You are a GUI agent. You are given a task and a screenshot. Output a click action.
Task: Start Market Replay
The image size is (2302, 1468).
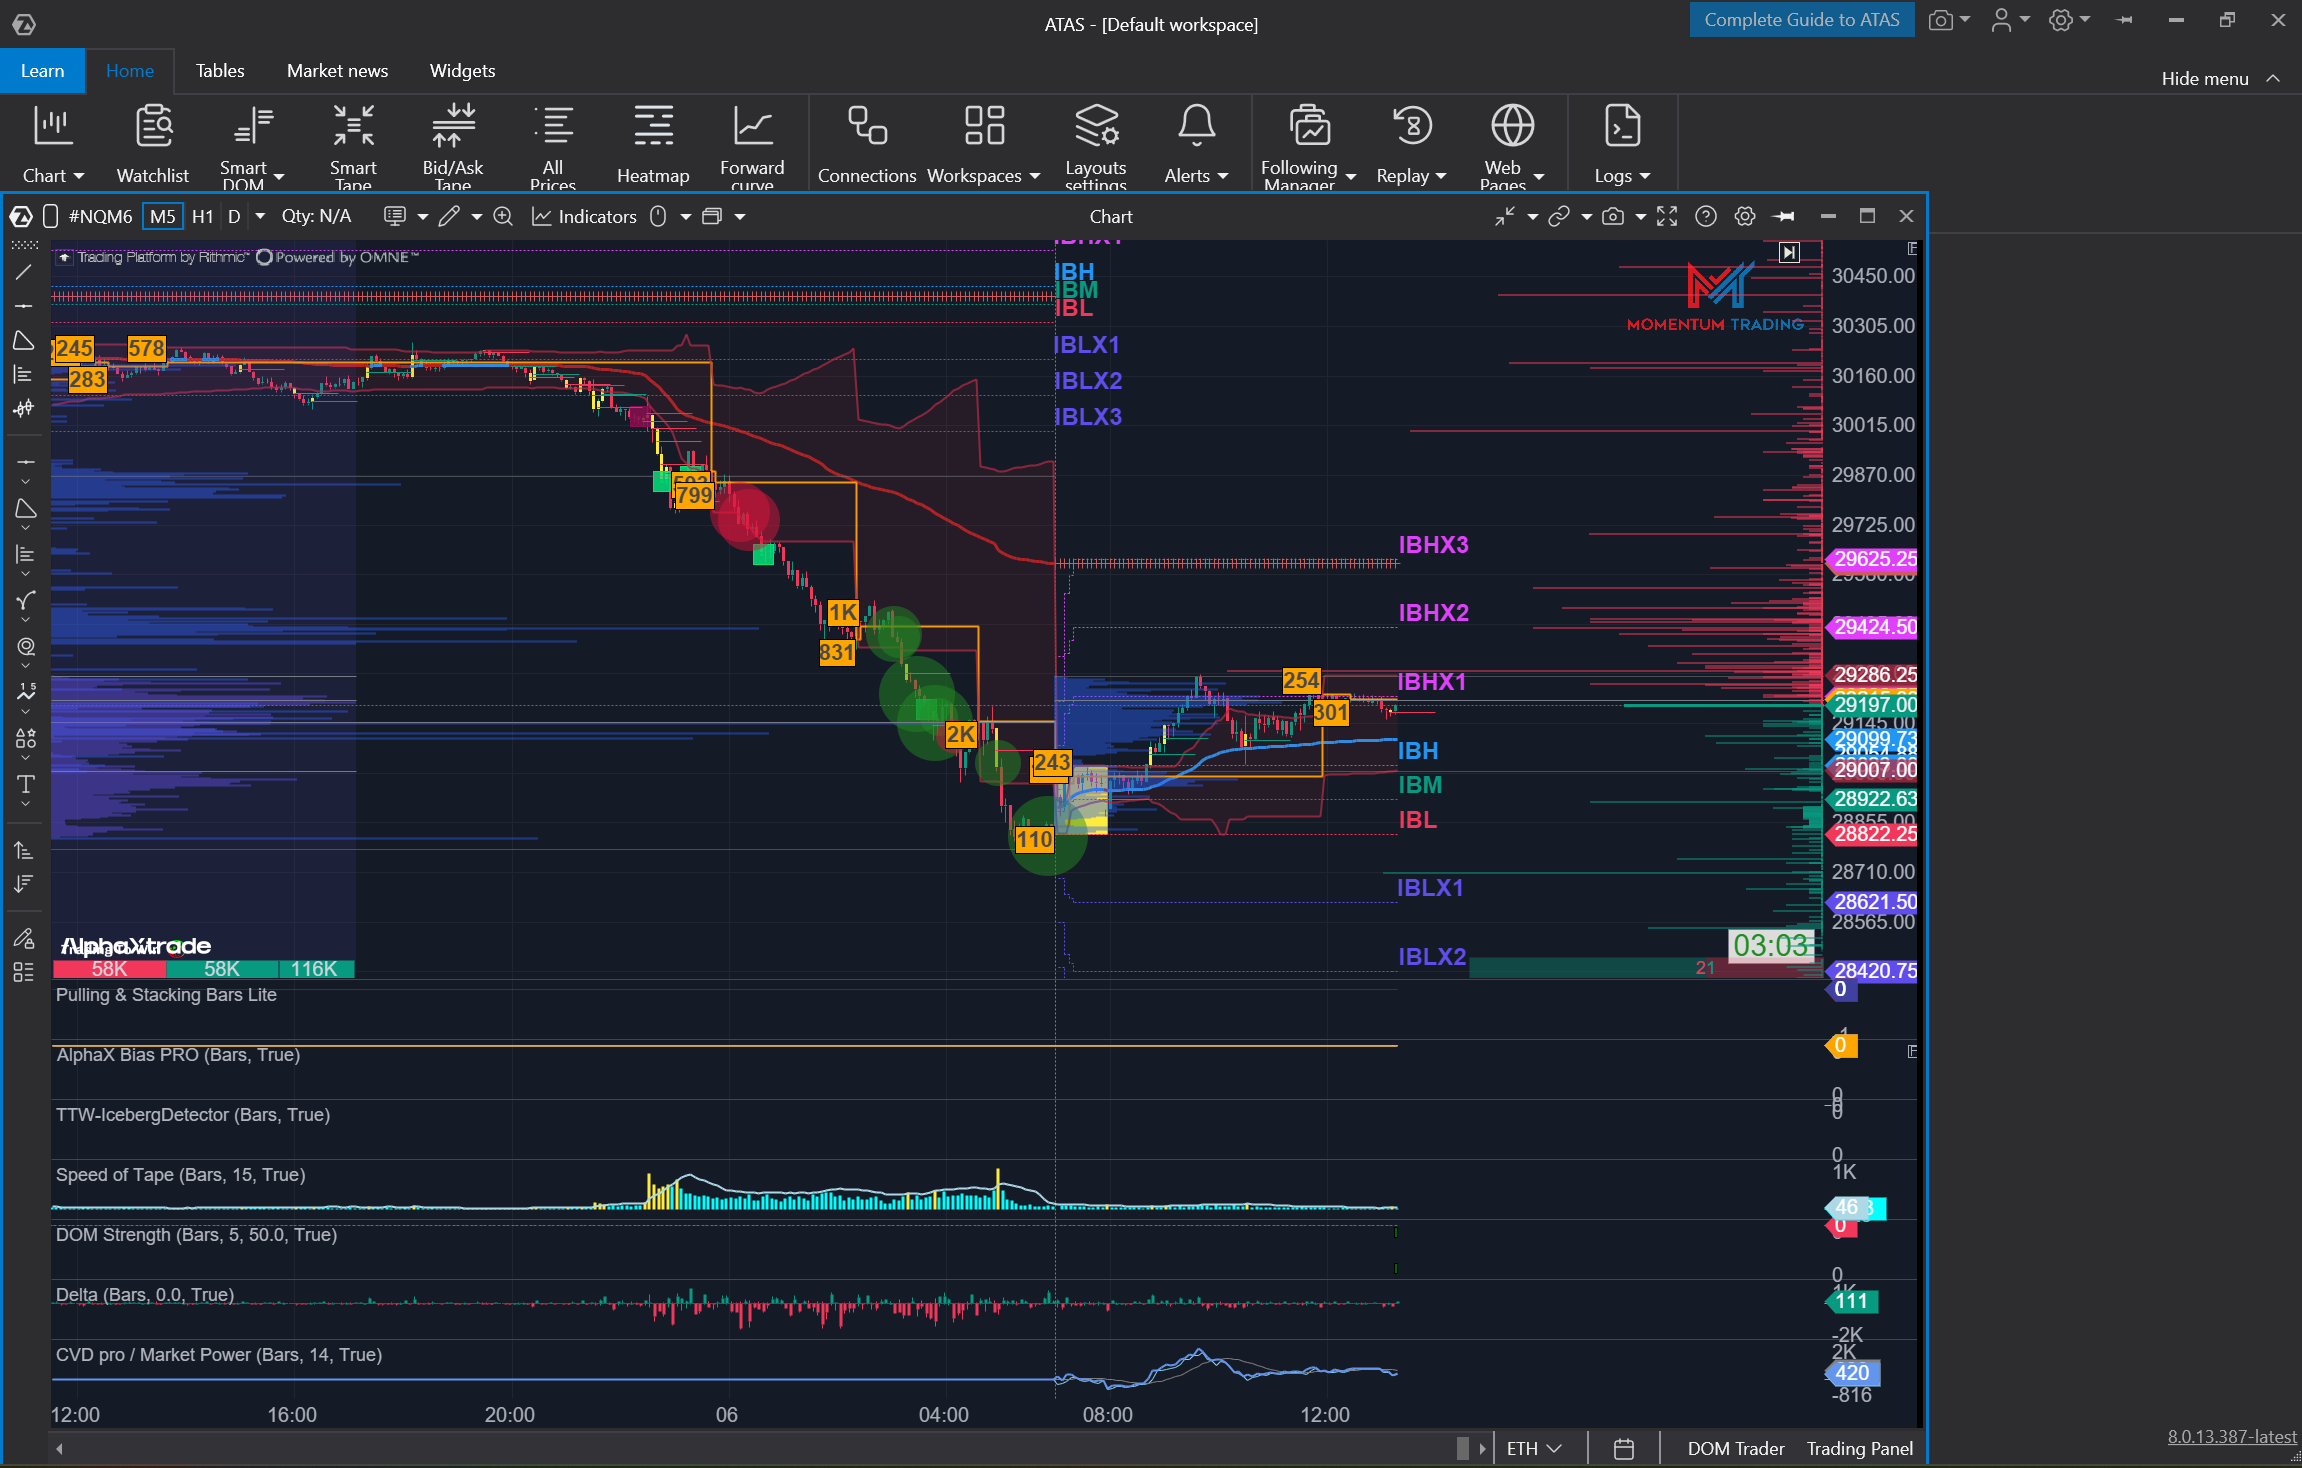(x=1412, y=144)
